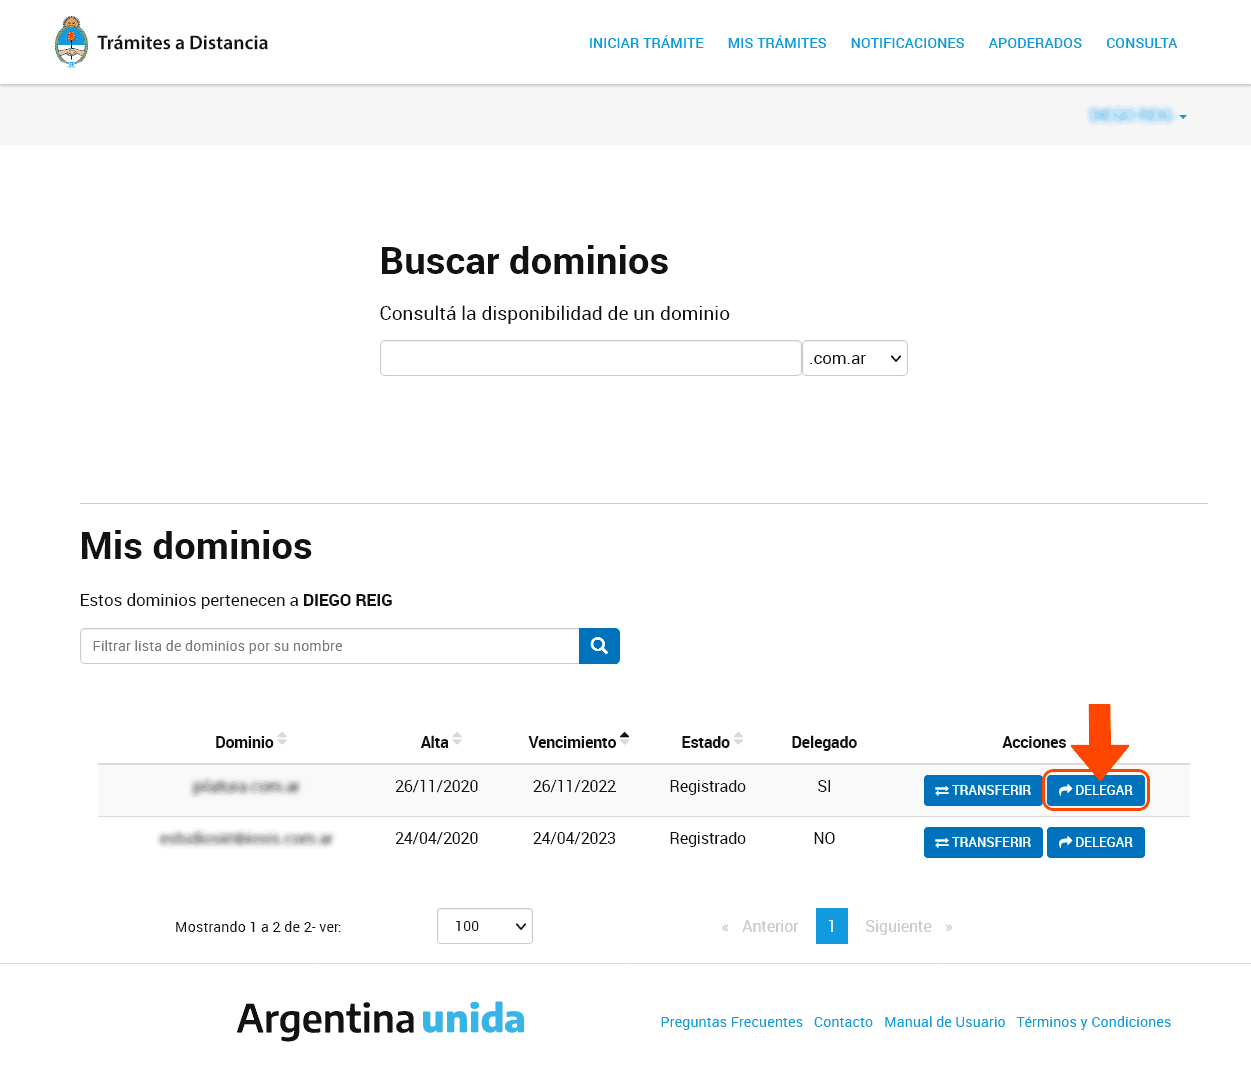
Task: Click the magnifying glass filter search icon
Action: 599,646
